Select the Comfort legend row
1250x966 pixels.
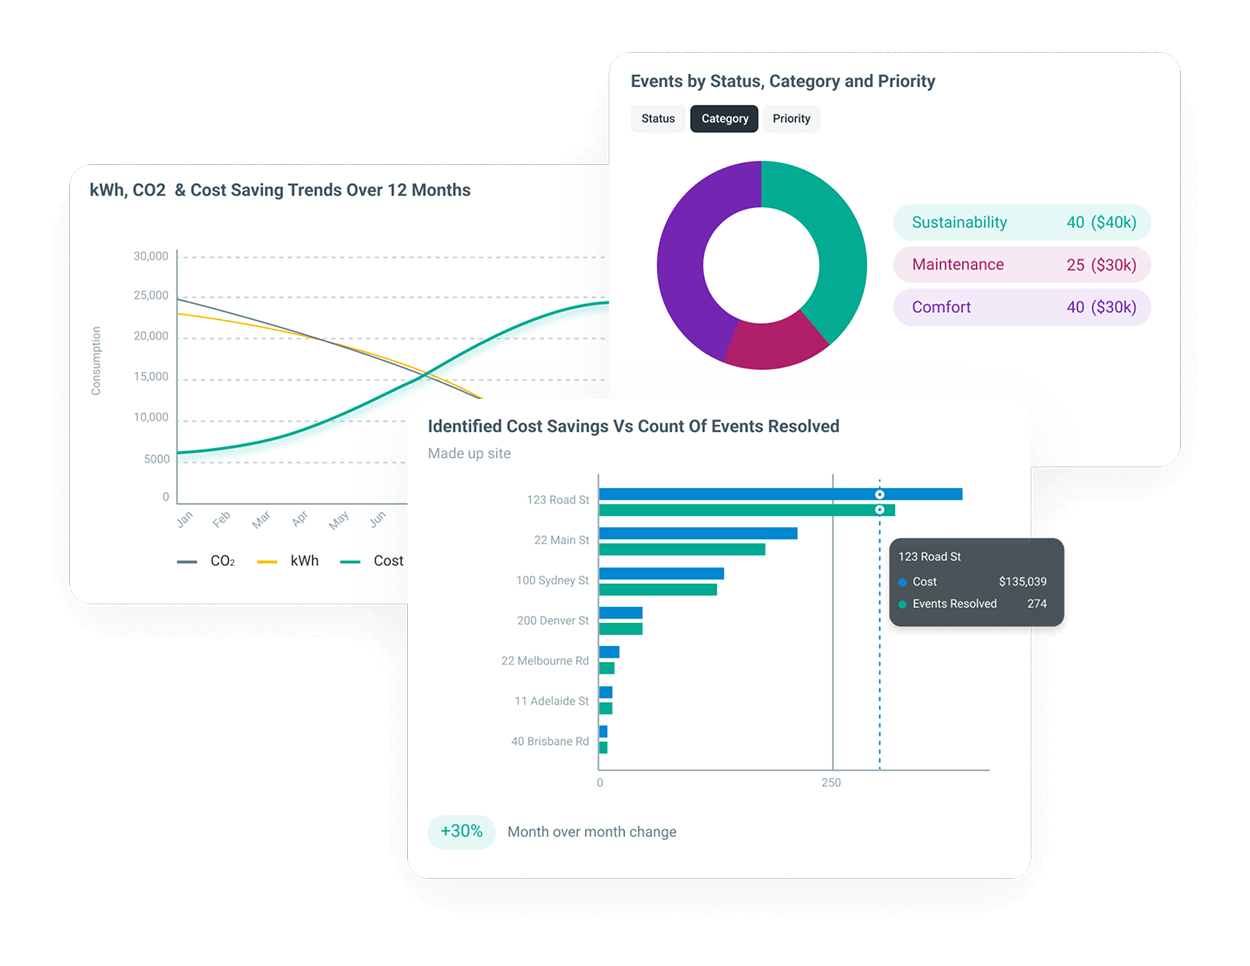tap(1021, 308)
